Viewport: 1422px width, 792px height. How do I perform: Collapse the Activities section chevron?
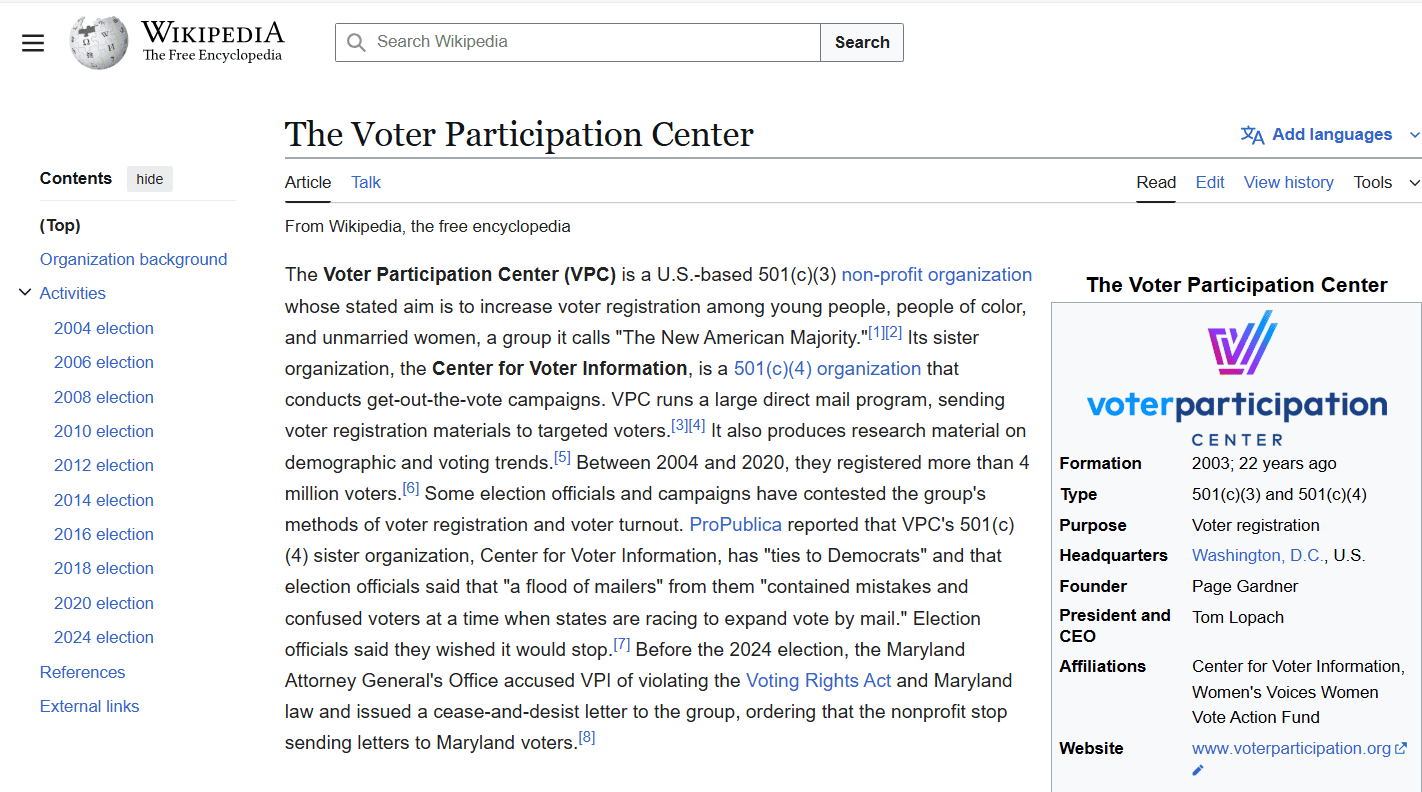(25, 293)
